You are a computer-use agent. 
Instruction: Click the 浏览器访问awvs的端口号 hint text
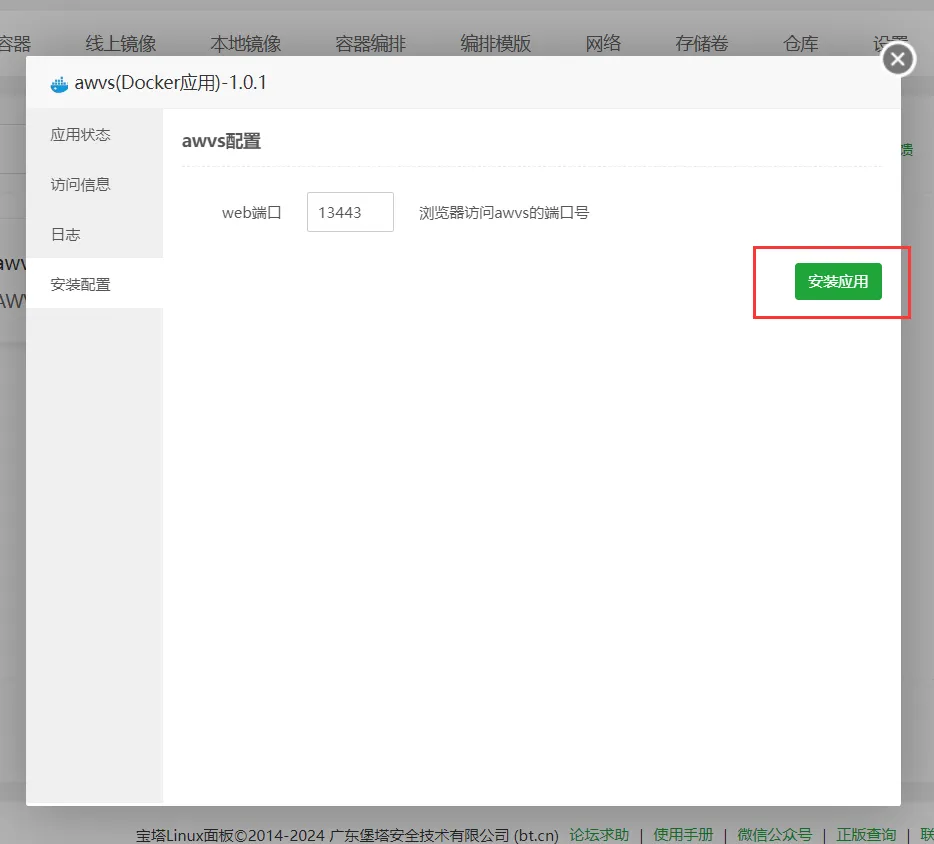click(x=504, y=213)
